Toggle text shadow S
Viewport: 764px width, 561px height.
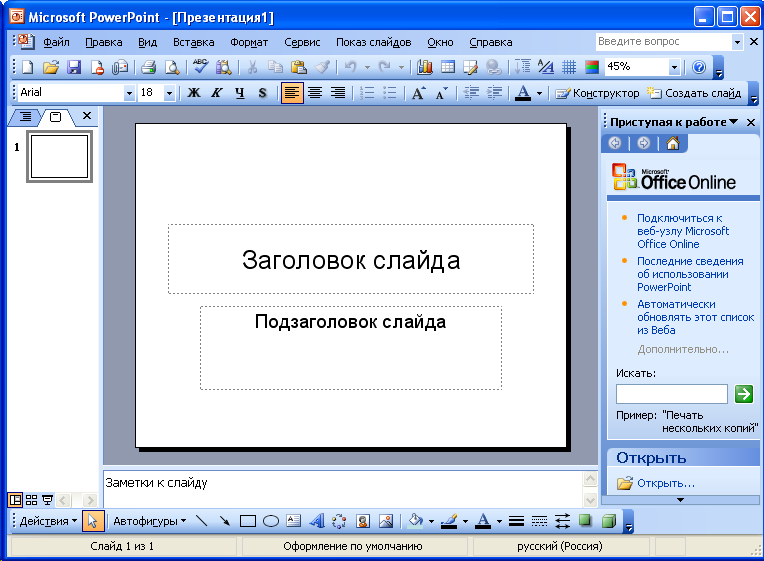262,93
